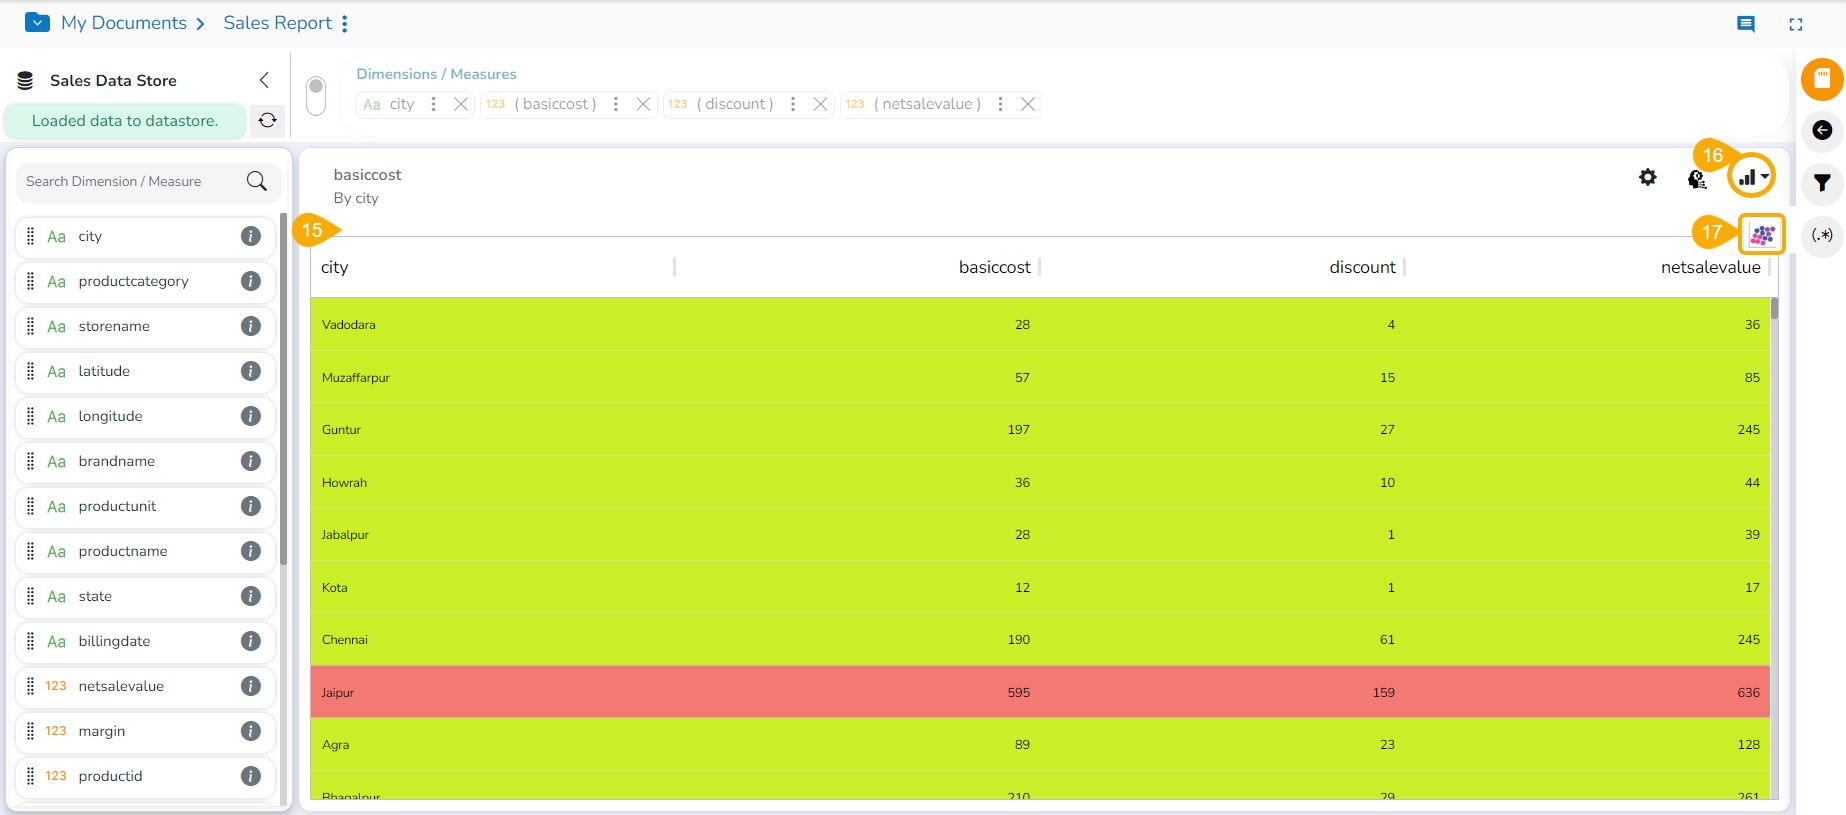The width and height of the screenshot is (1846, 815).
Task: Click the Kota row cell
Action: [x=335, y=587]
